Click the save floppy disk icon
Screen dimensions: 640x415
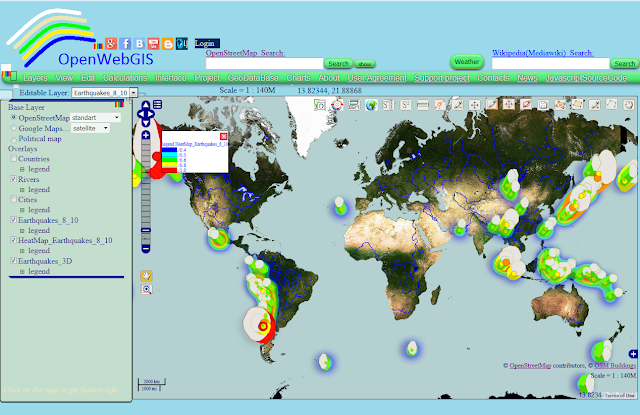pyautogui.click(x=543, y=105)
